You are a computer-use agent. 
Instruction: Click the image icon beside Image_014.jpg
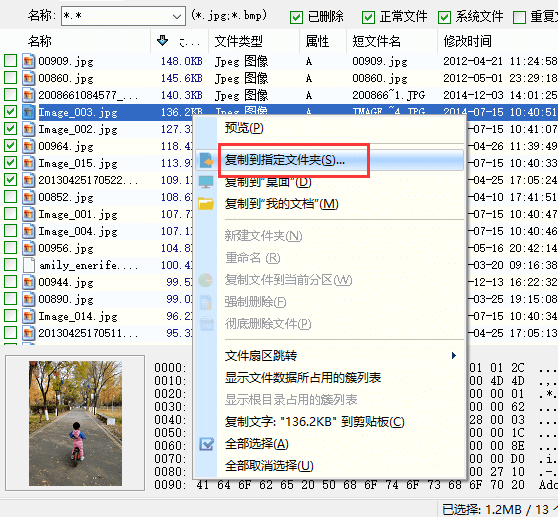coord(28,316)
